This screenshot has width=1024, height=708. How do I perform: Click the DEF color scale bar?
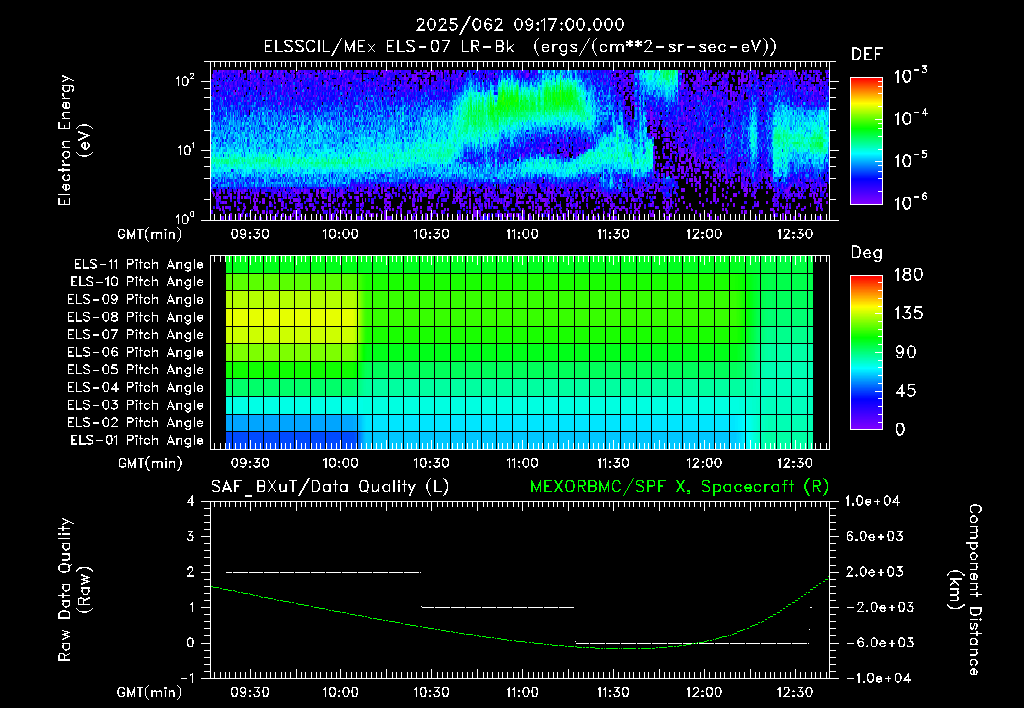click(866, 141)
